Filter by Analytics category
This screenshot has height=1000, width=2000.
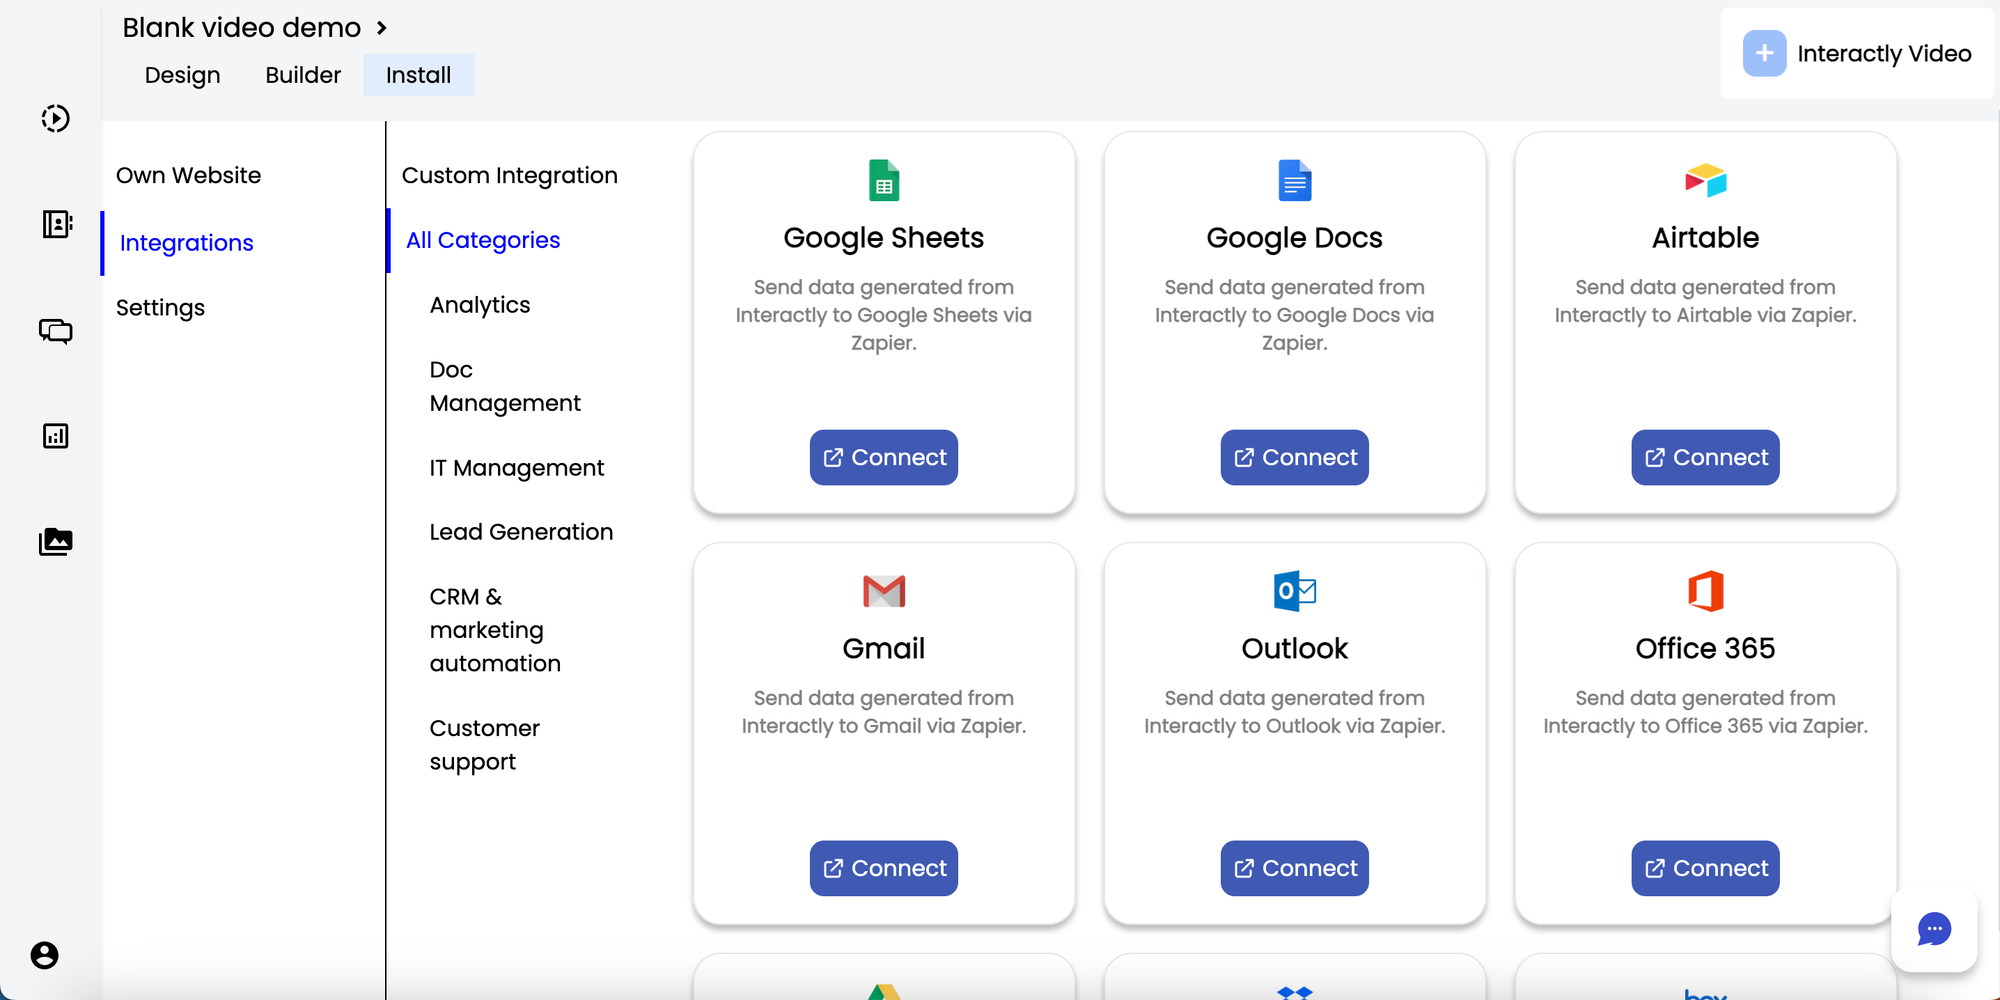coord(480,305)
